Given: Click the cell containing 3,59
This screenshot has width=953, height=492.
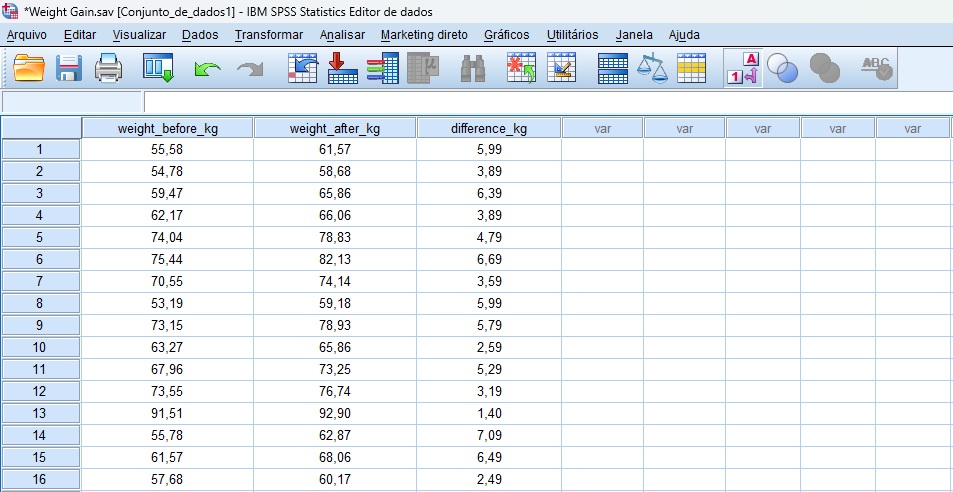Looking at the screenshot, I should [489, 281].
